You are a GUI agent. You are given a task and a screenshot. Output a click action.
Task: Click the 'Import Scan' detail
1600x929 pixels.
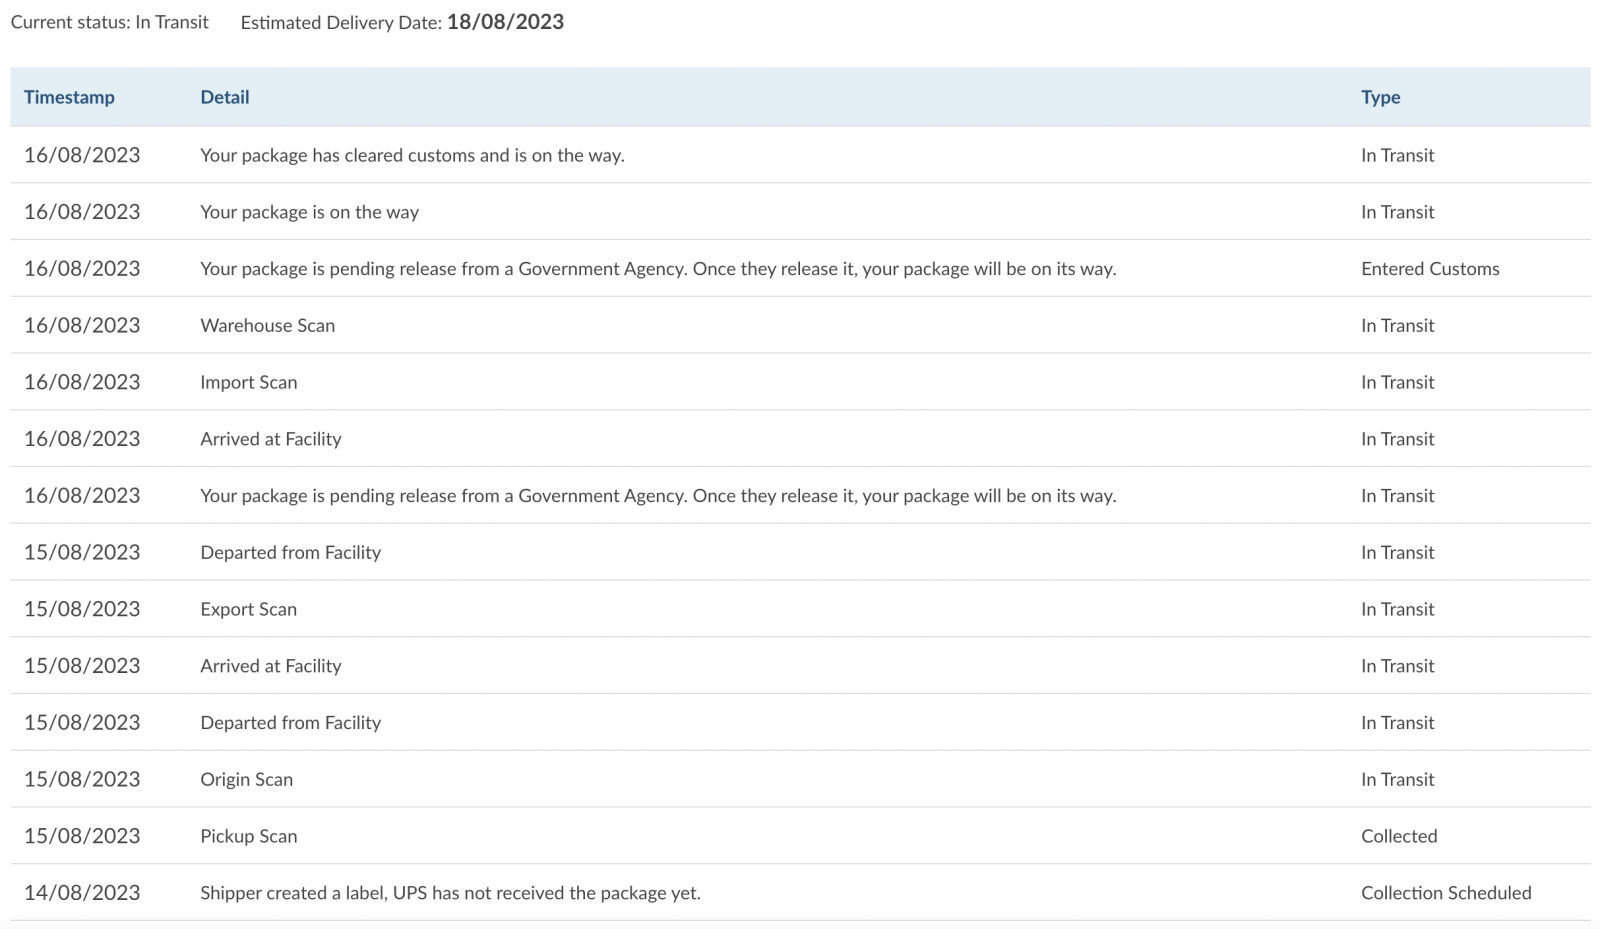248,382
